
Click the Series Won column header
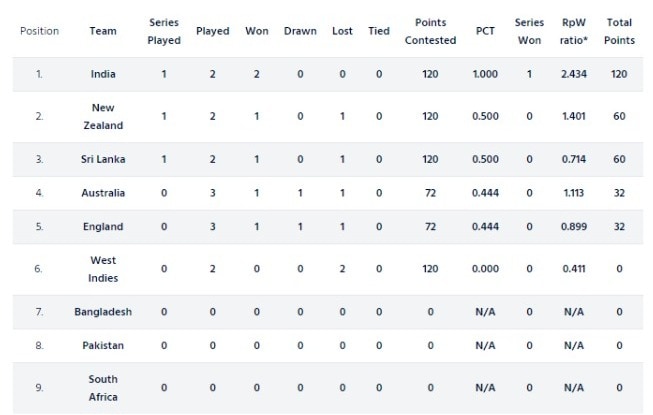point(529,31)
